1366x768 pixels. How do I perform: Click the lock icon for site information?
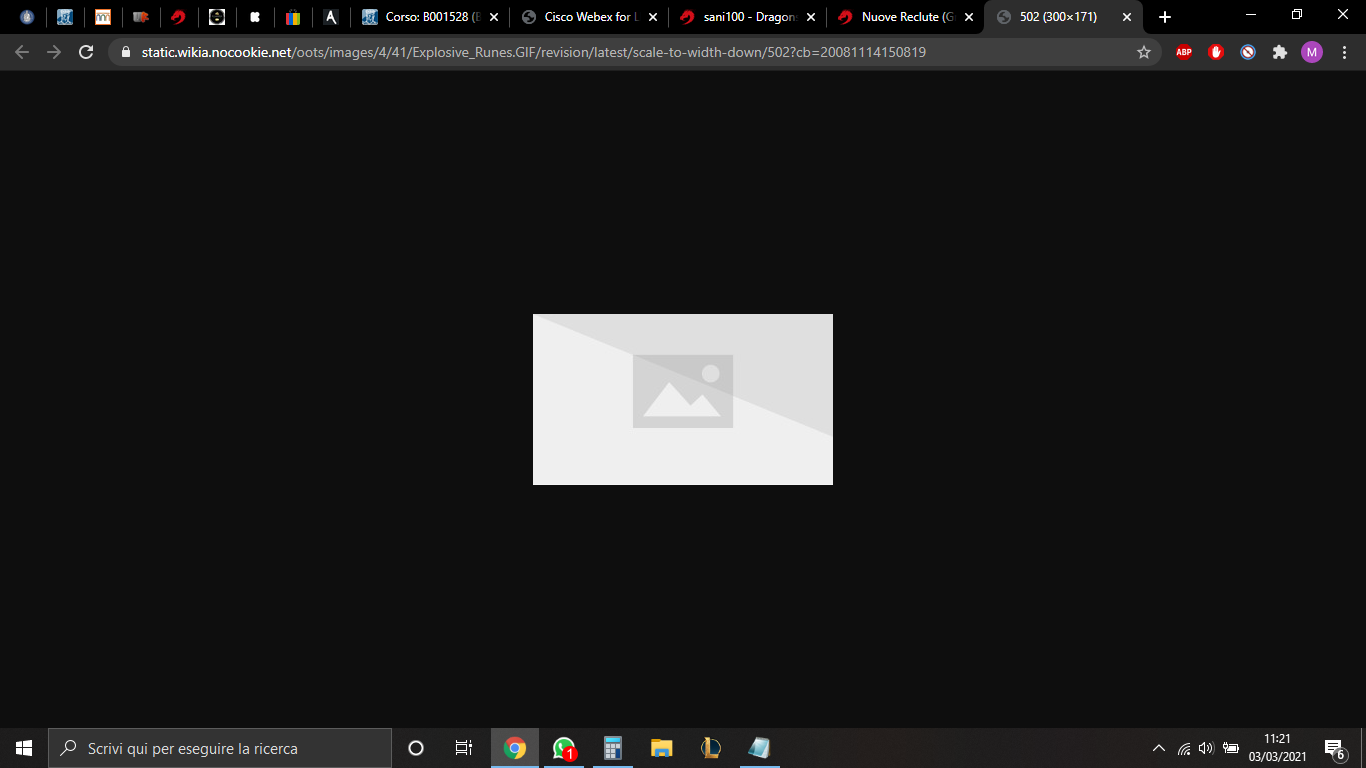point(126,52)
